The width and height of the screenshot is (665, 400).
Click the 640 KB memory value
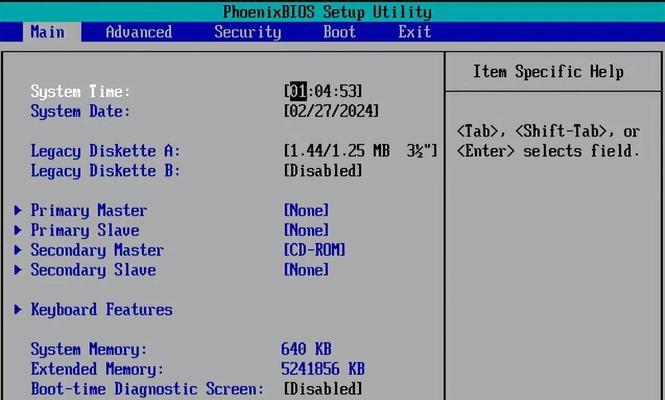[x=306, y=349]
